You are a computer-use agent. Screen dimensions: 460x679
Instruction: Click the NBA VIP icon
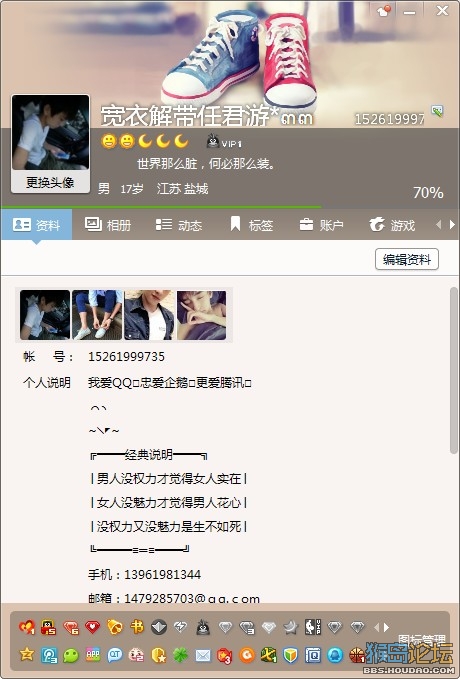coord(313,627)
